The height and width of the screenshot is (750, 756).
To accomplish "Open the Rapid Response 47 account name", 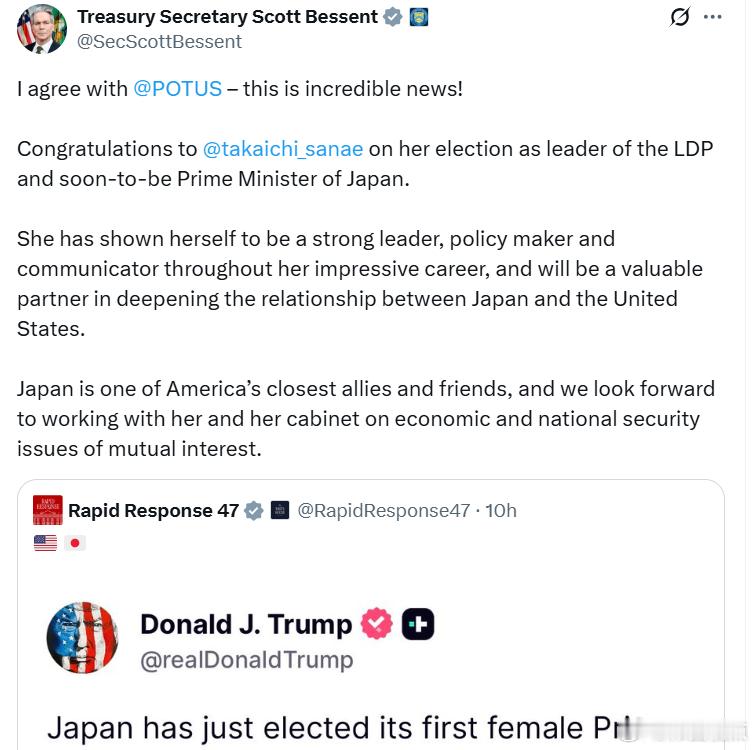I will (153, 510).
